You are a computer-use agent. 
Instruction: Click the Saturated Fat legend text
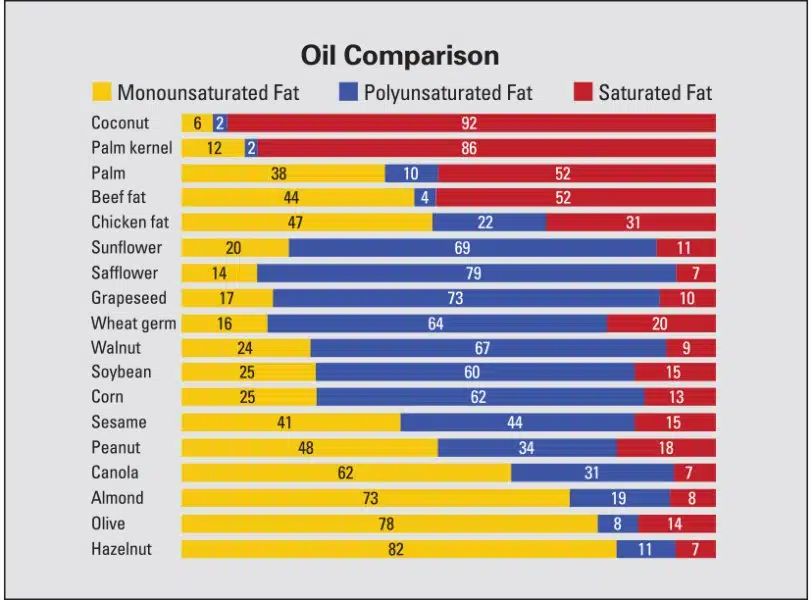(x=655, y=93)
